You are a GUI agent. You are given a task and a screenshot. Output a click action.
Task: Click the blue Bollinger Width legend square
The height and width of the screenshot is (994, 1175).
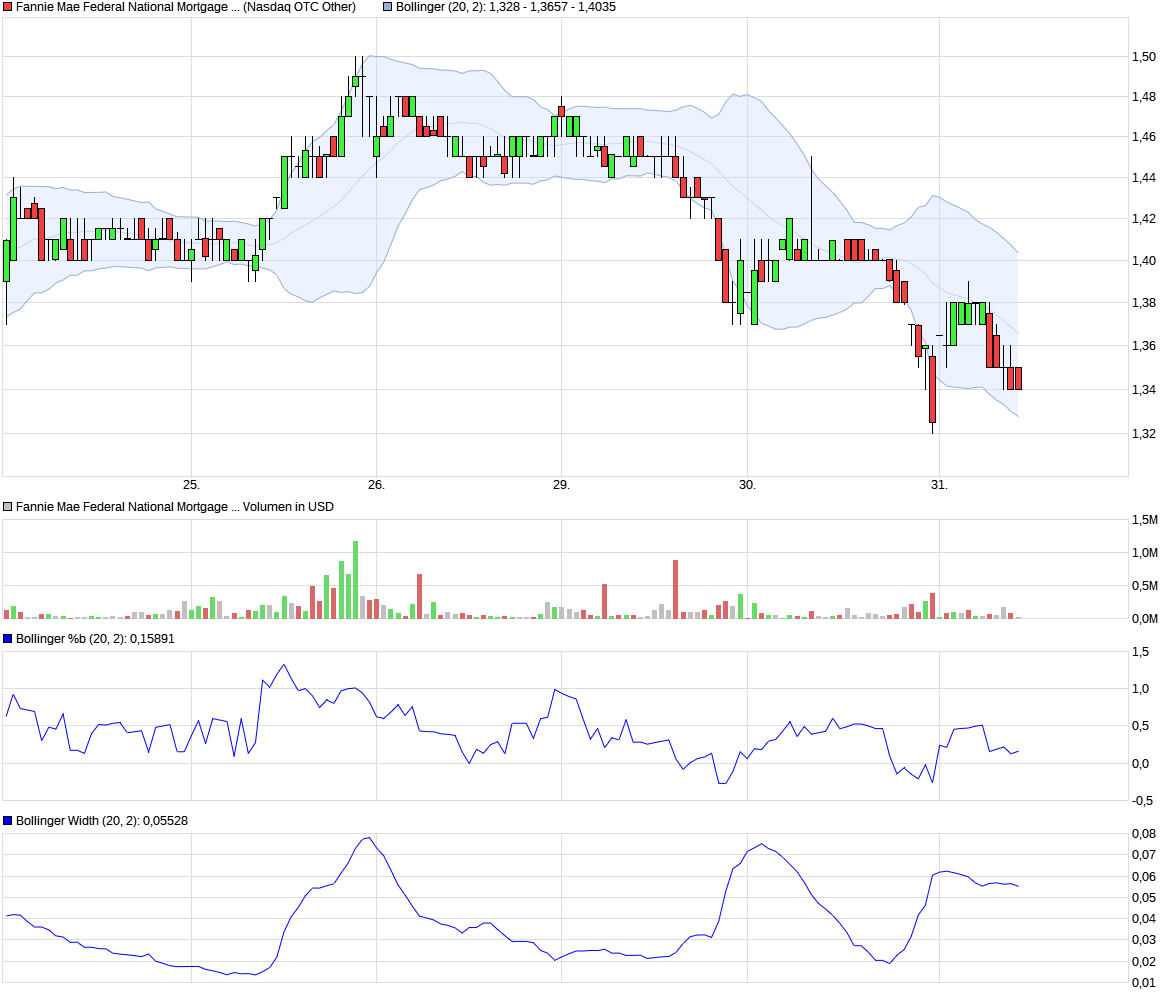pos(7,820)
